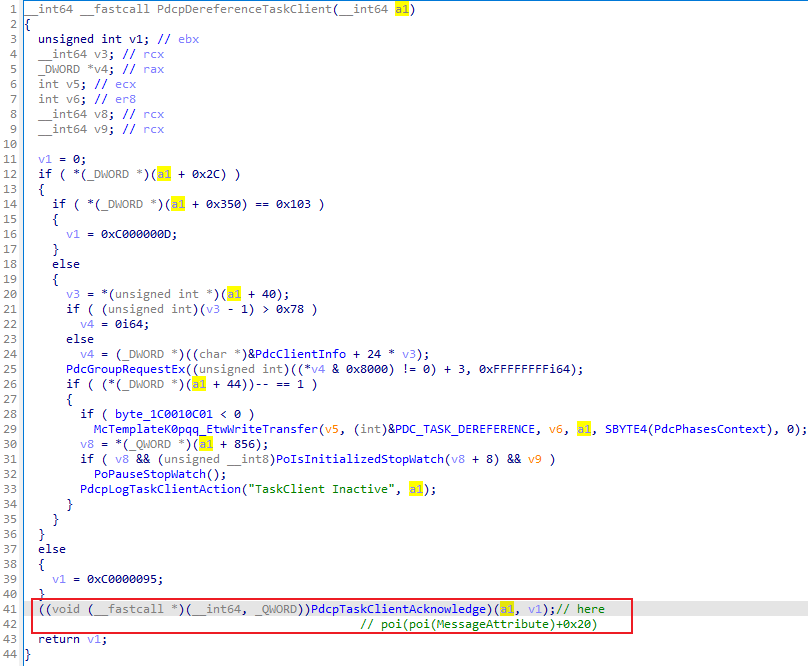Click the 0x78 comparison value
The height and width of the screenshot is (666, 808).
(x=290, y=309)
